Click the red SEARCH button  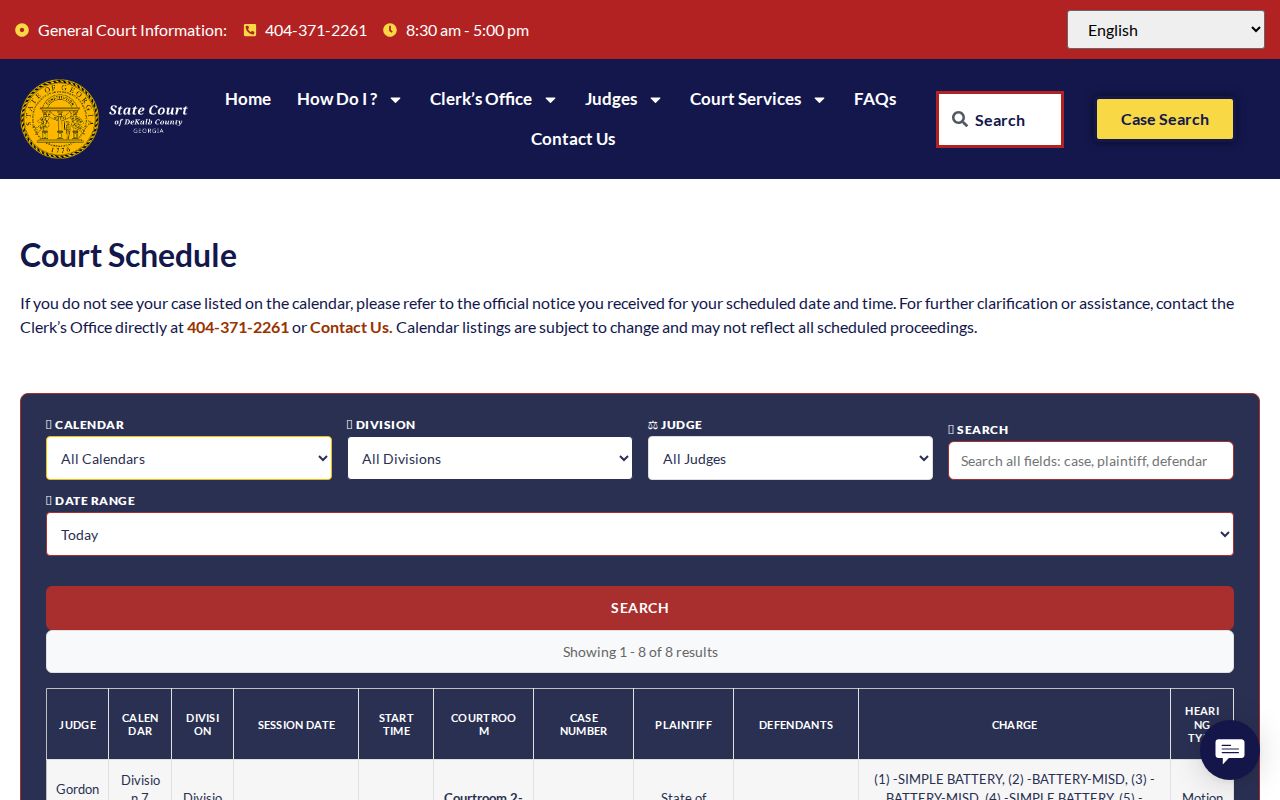(x=640, y=608)
